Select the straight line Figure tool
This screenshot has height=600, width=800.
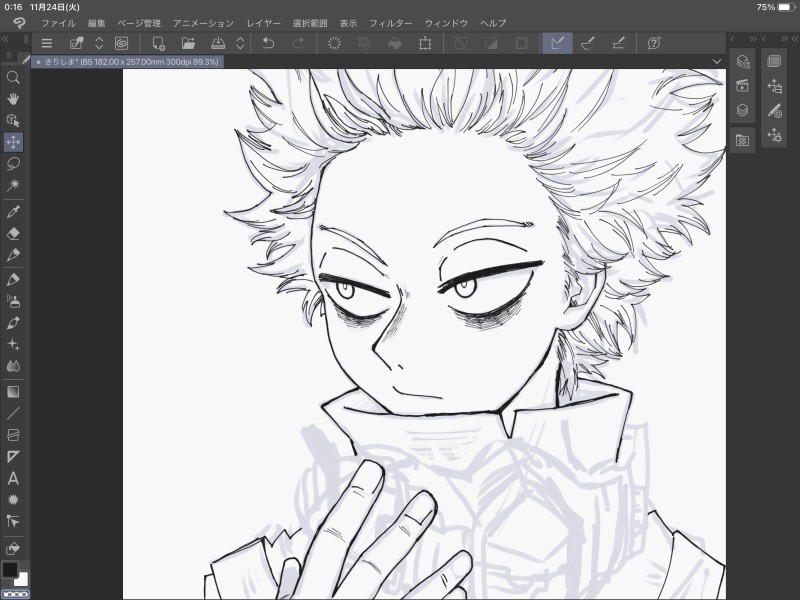pyautogui.click(x=13, y=413)
